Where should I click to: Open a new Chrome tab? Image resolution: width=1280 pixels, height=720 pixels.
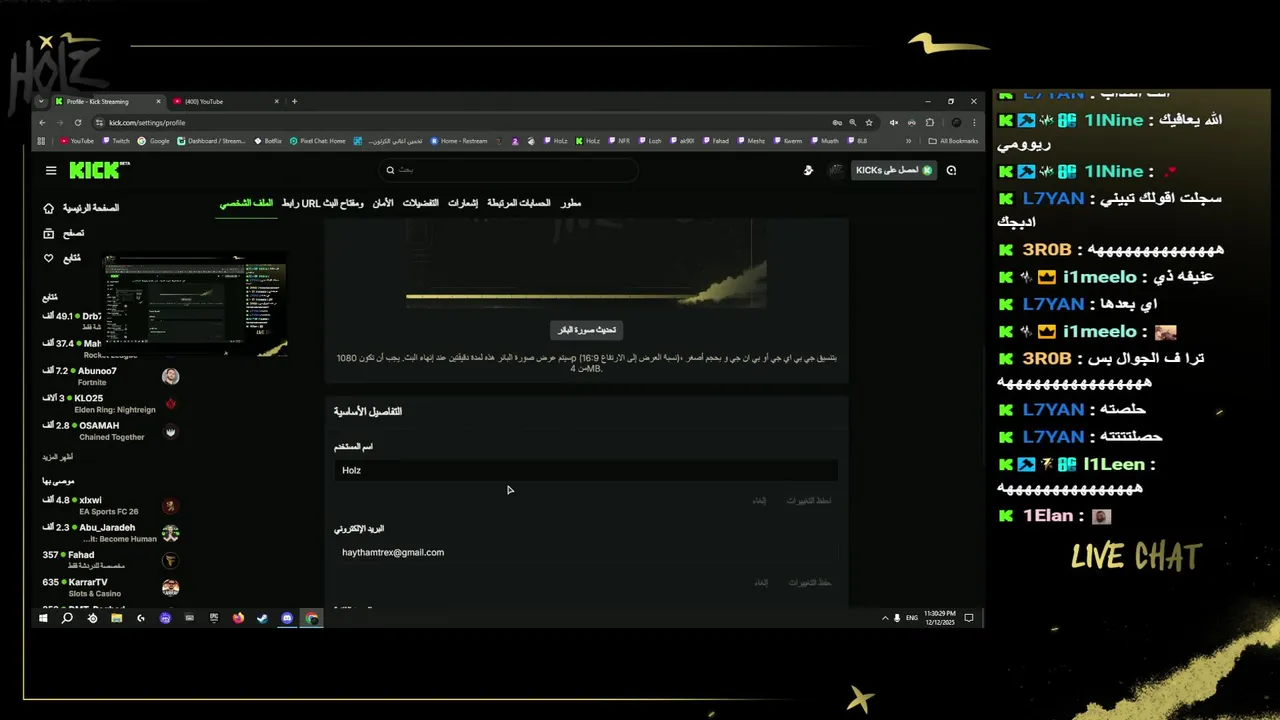(294, 101)
